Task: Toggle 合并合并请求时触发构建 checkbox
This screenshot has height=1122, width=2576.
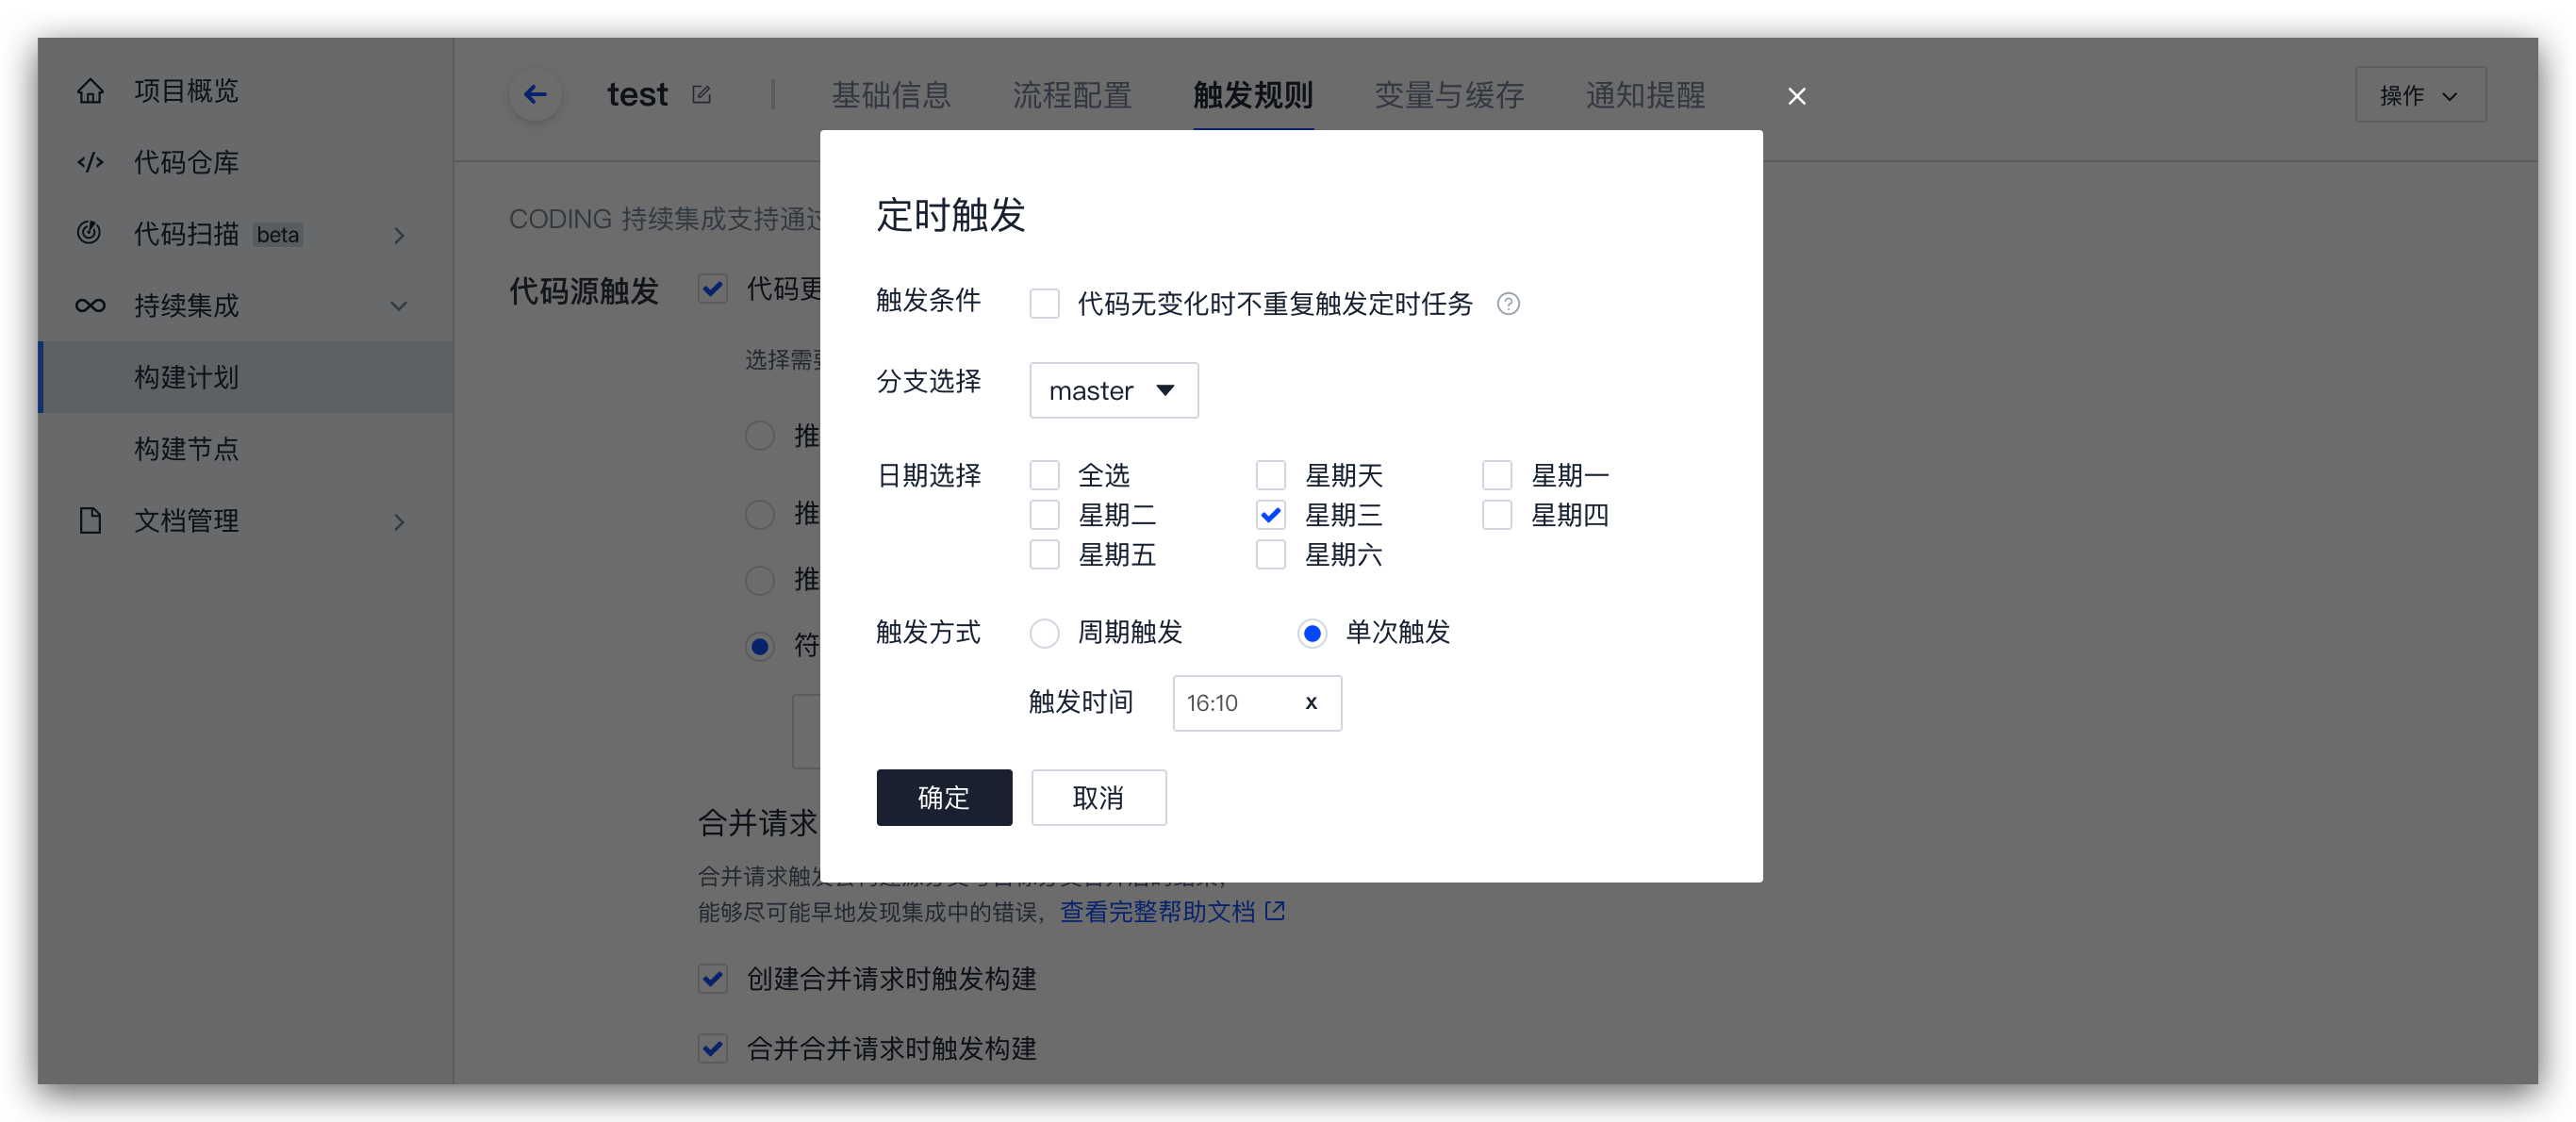Action: click(712, 1048)
